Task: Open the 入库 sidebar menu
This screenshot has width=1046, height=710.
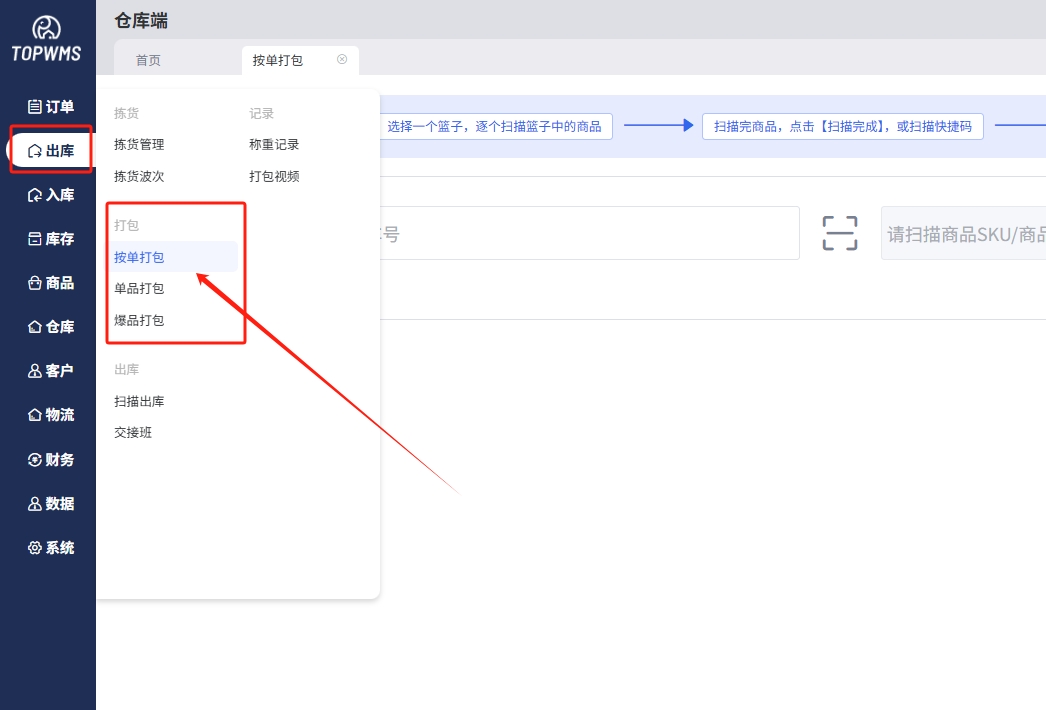Action: (x=51, y=195)
